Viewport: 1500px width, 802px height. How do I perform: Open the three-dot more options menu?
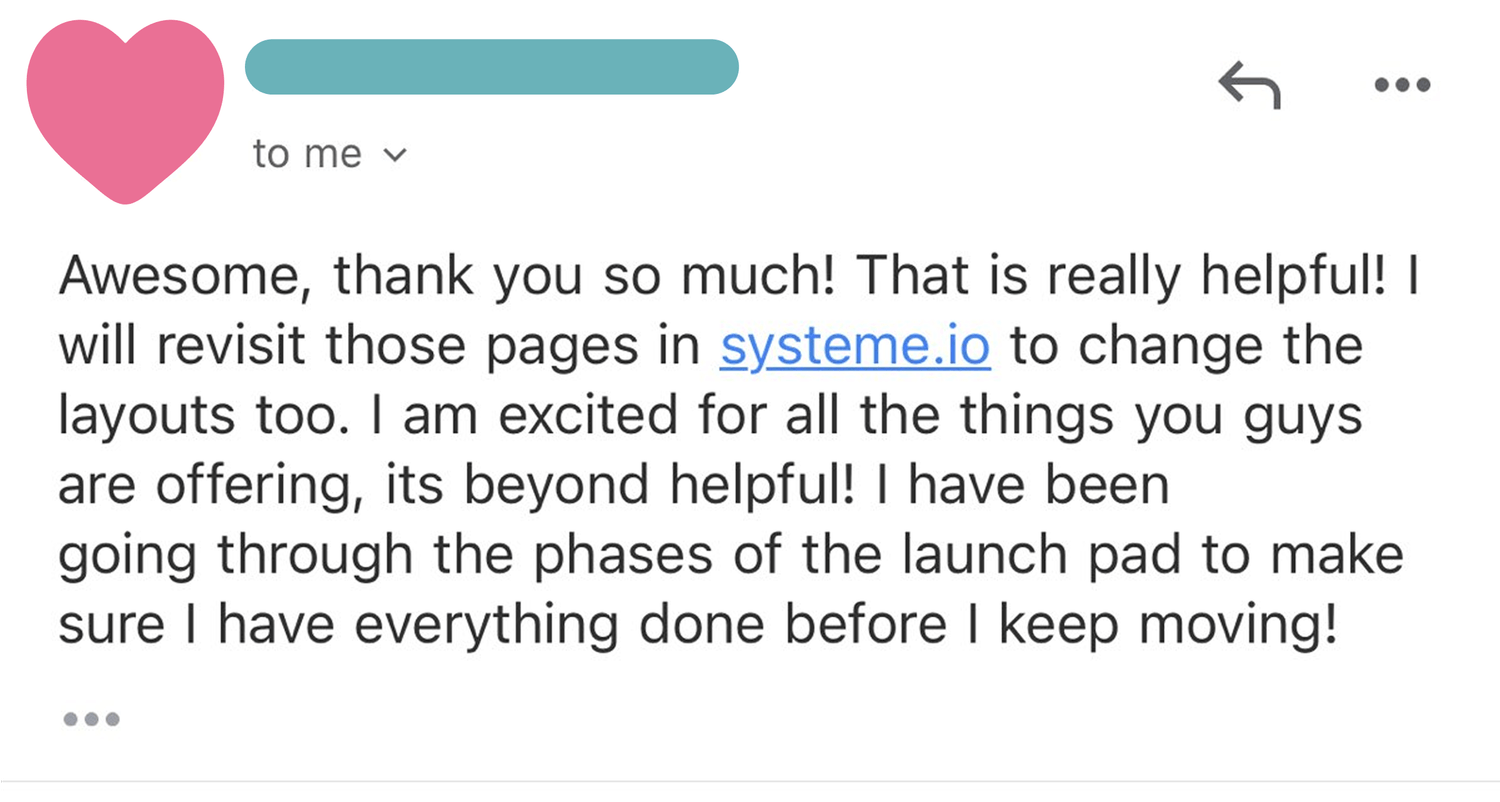[x=1402, y=85]
